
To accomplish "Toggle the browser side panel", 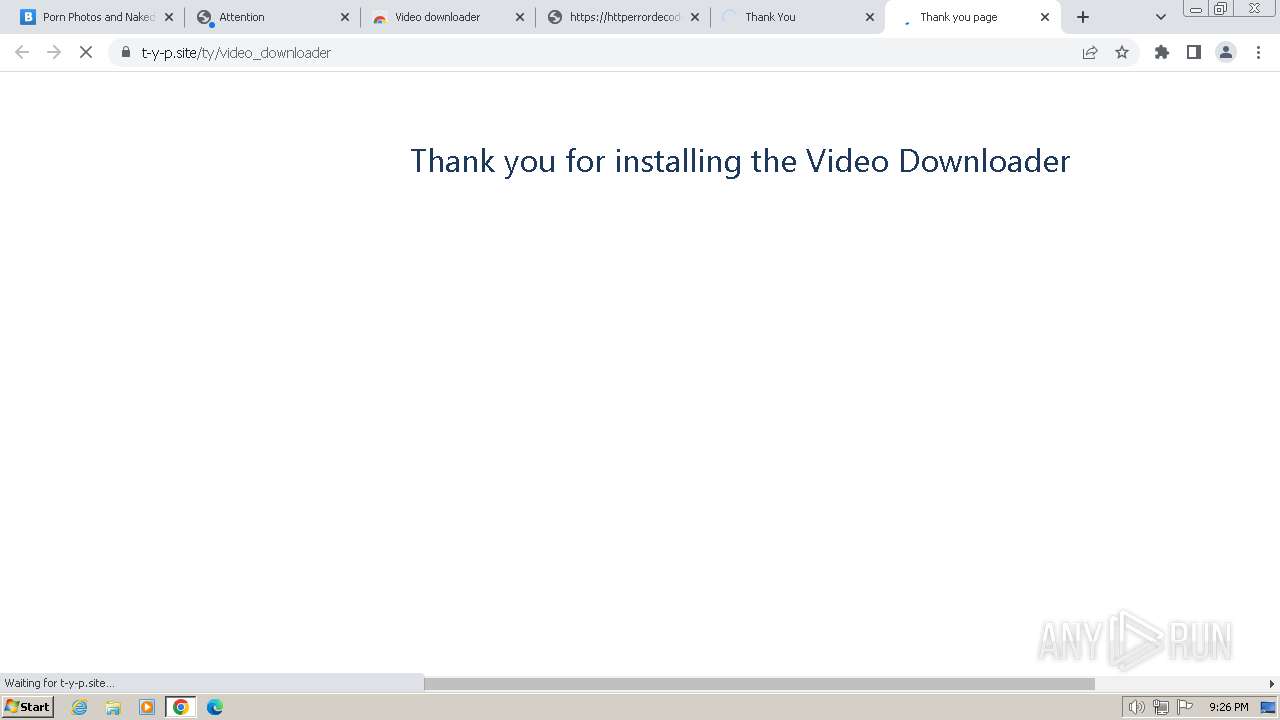I will coord(1194,52).
